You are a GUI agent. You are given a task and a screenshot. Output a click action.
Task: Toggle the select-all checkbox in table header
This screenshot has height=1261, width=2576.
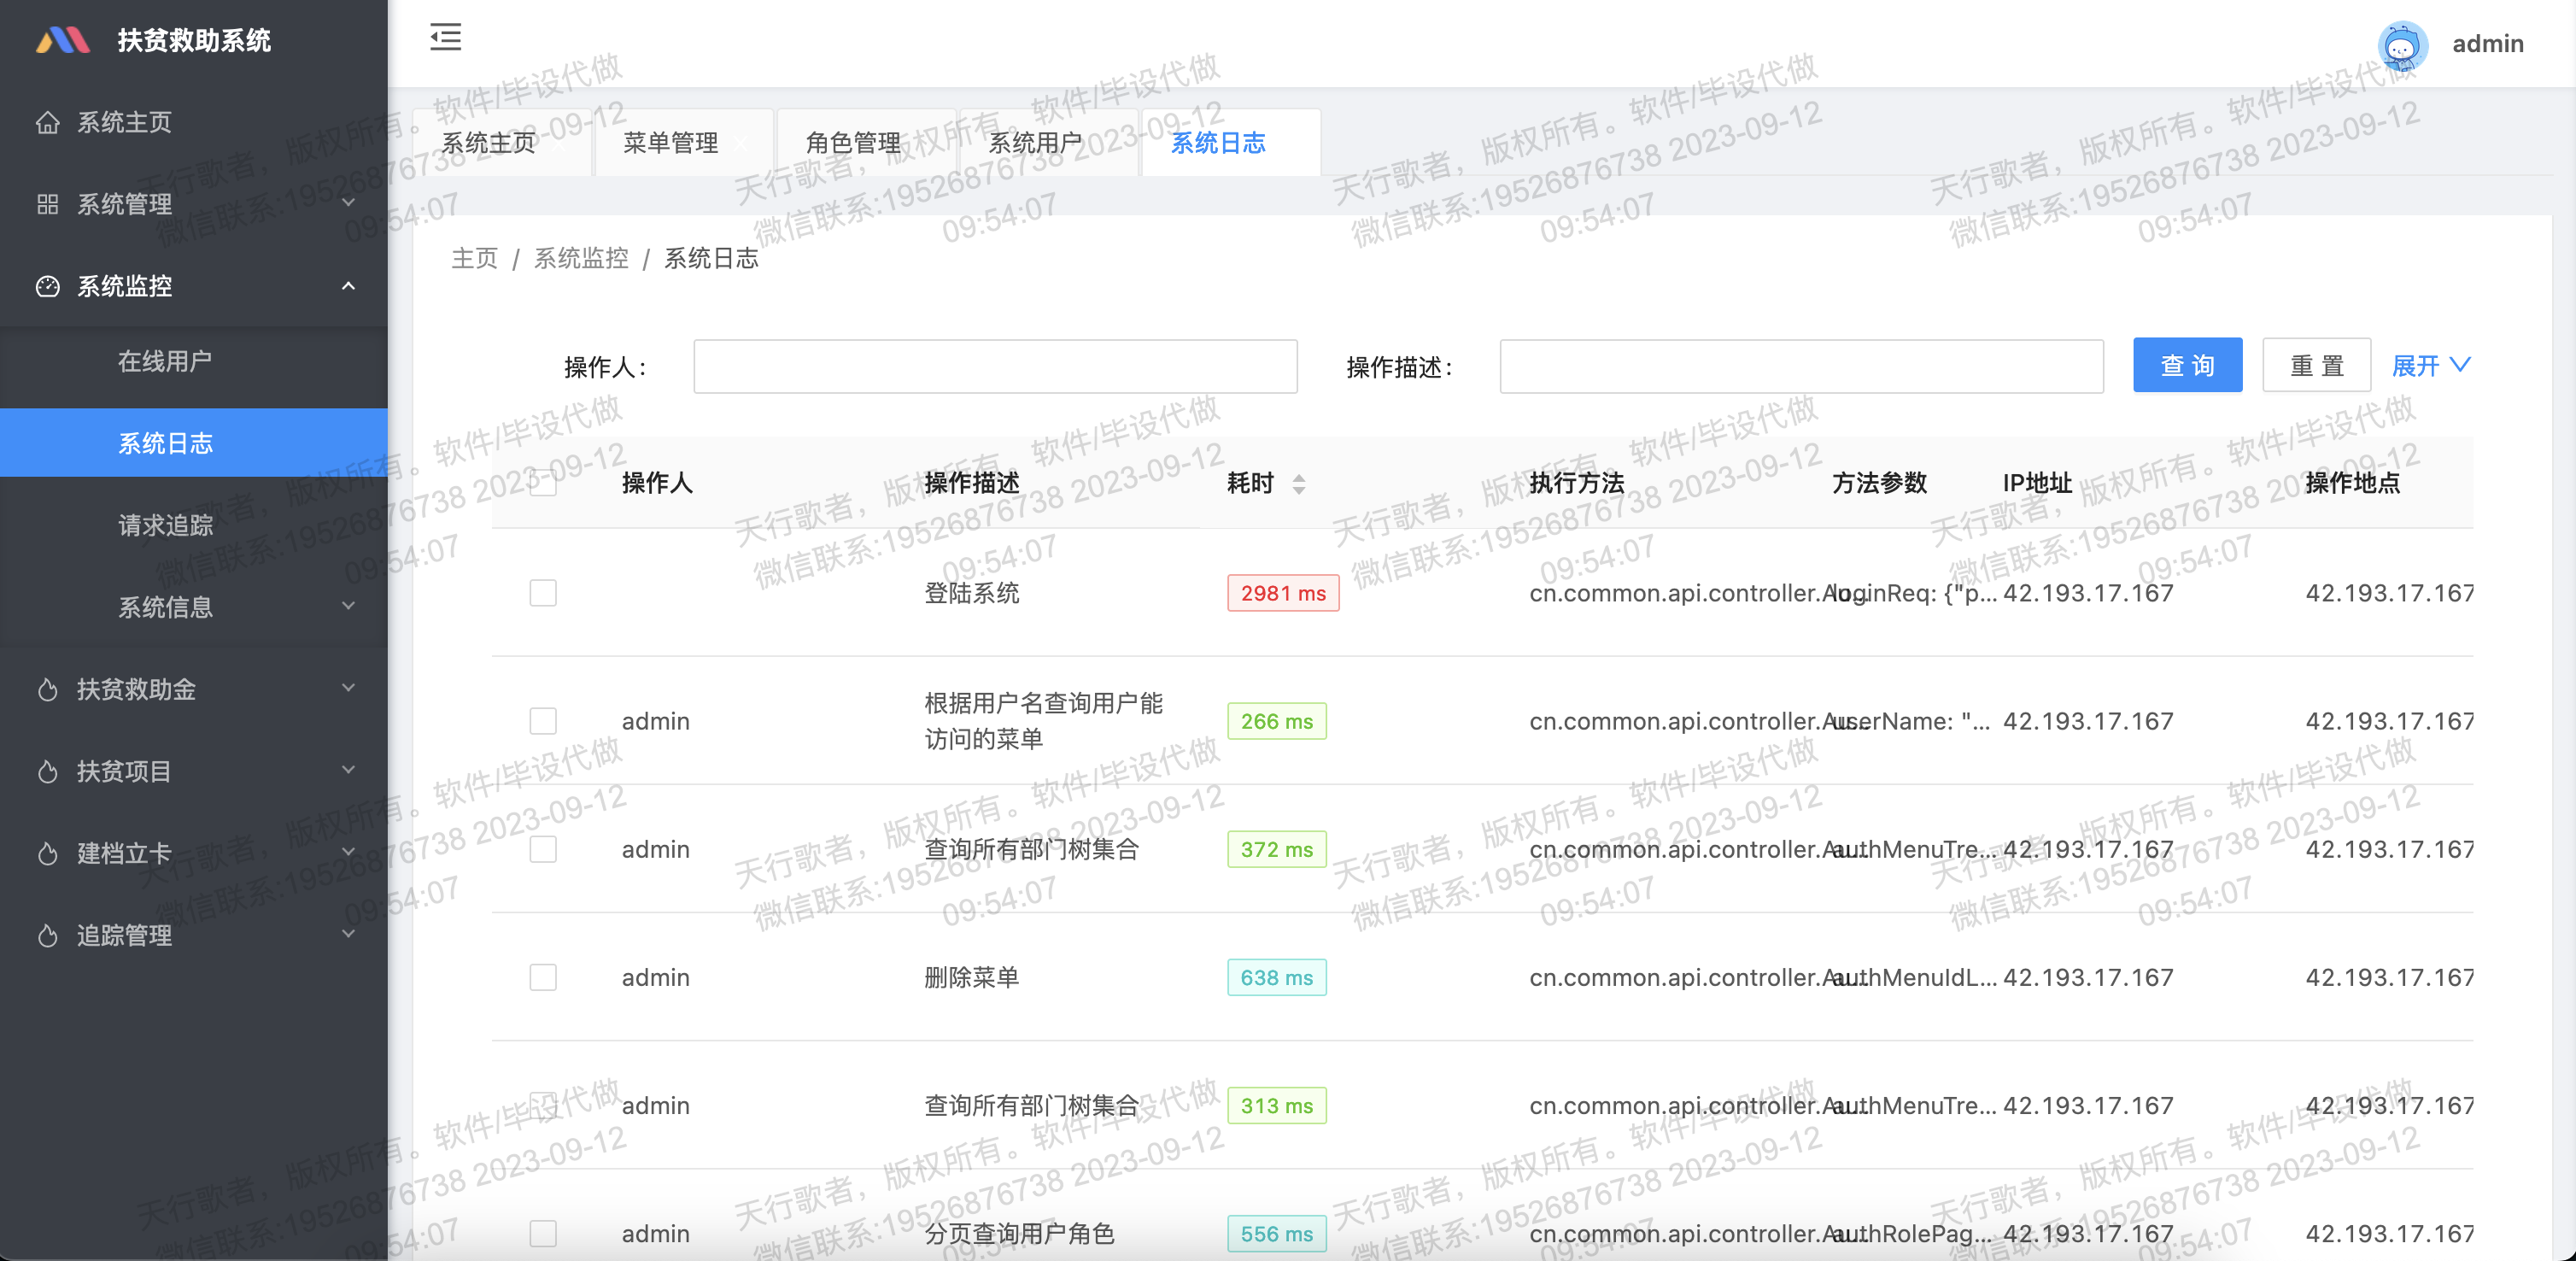pos(543,483)
